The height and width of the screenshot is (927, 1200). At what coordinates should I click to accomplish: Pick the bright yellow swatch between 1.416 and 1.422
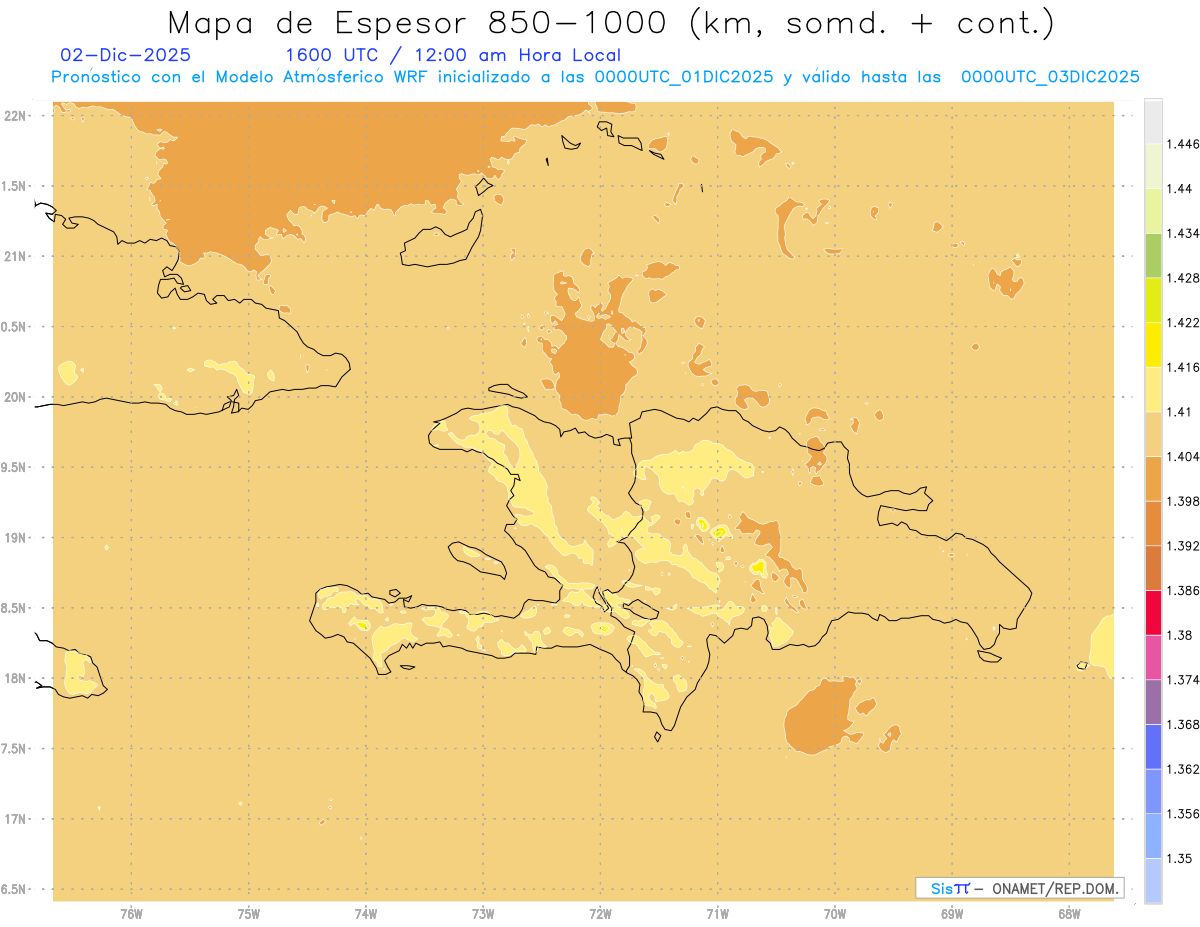[1153, 344]
